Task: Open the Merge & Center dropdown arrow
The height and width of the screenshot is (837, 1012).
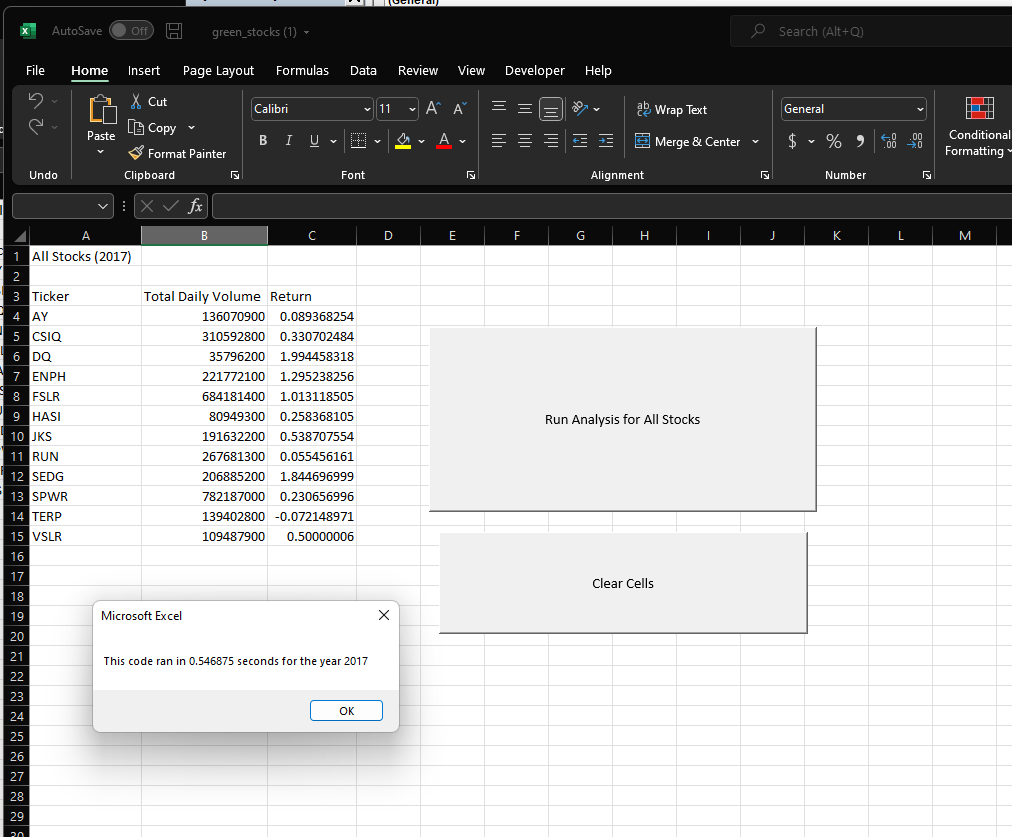Action: point(755,141)
